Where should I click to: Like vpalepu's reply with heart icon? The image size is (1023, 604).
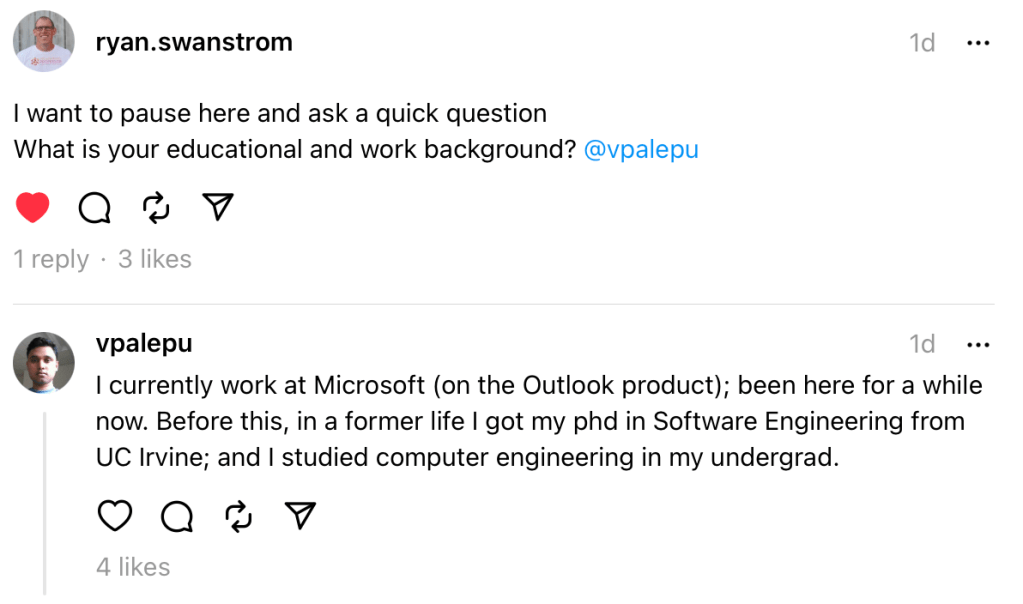point(115,516)
